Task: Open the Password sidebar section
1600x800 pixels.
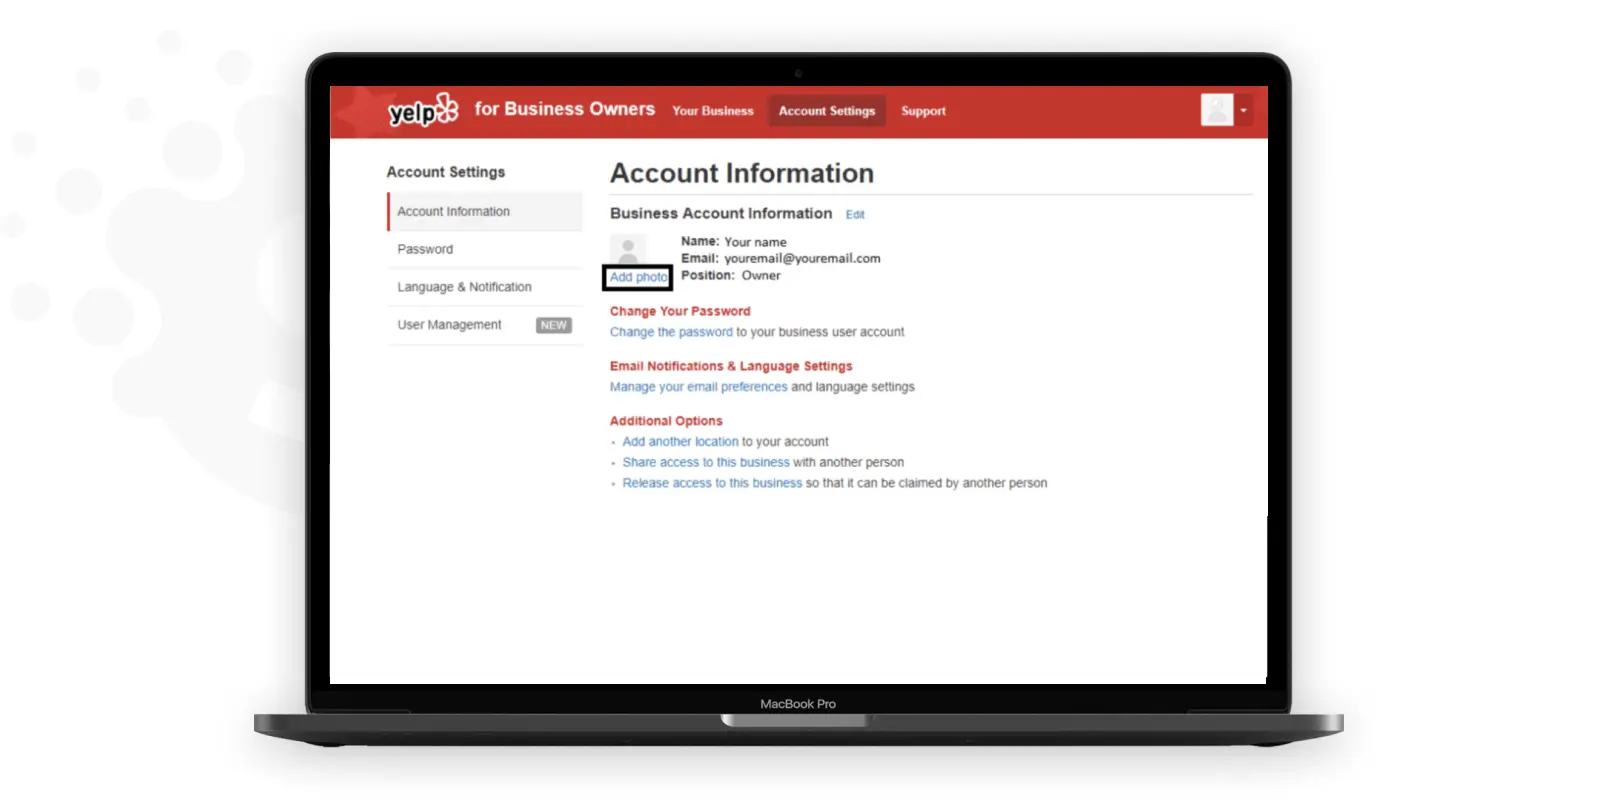Action: coord(485,249)
